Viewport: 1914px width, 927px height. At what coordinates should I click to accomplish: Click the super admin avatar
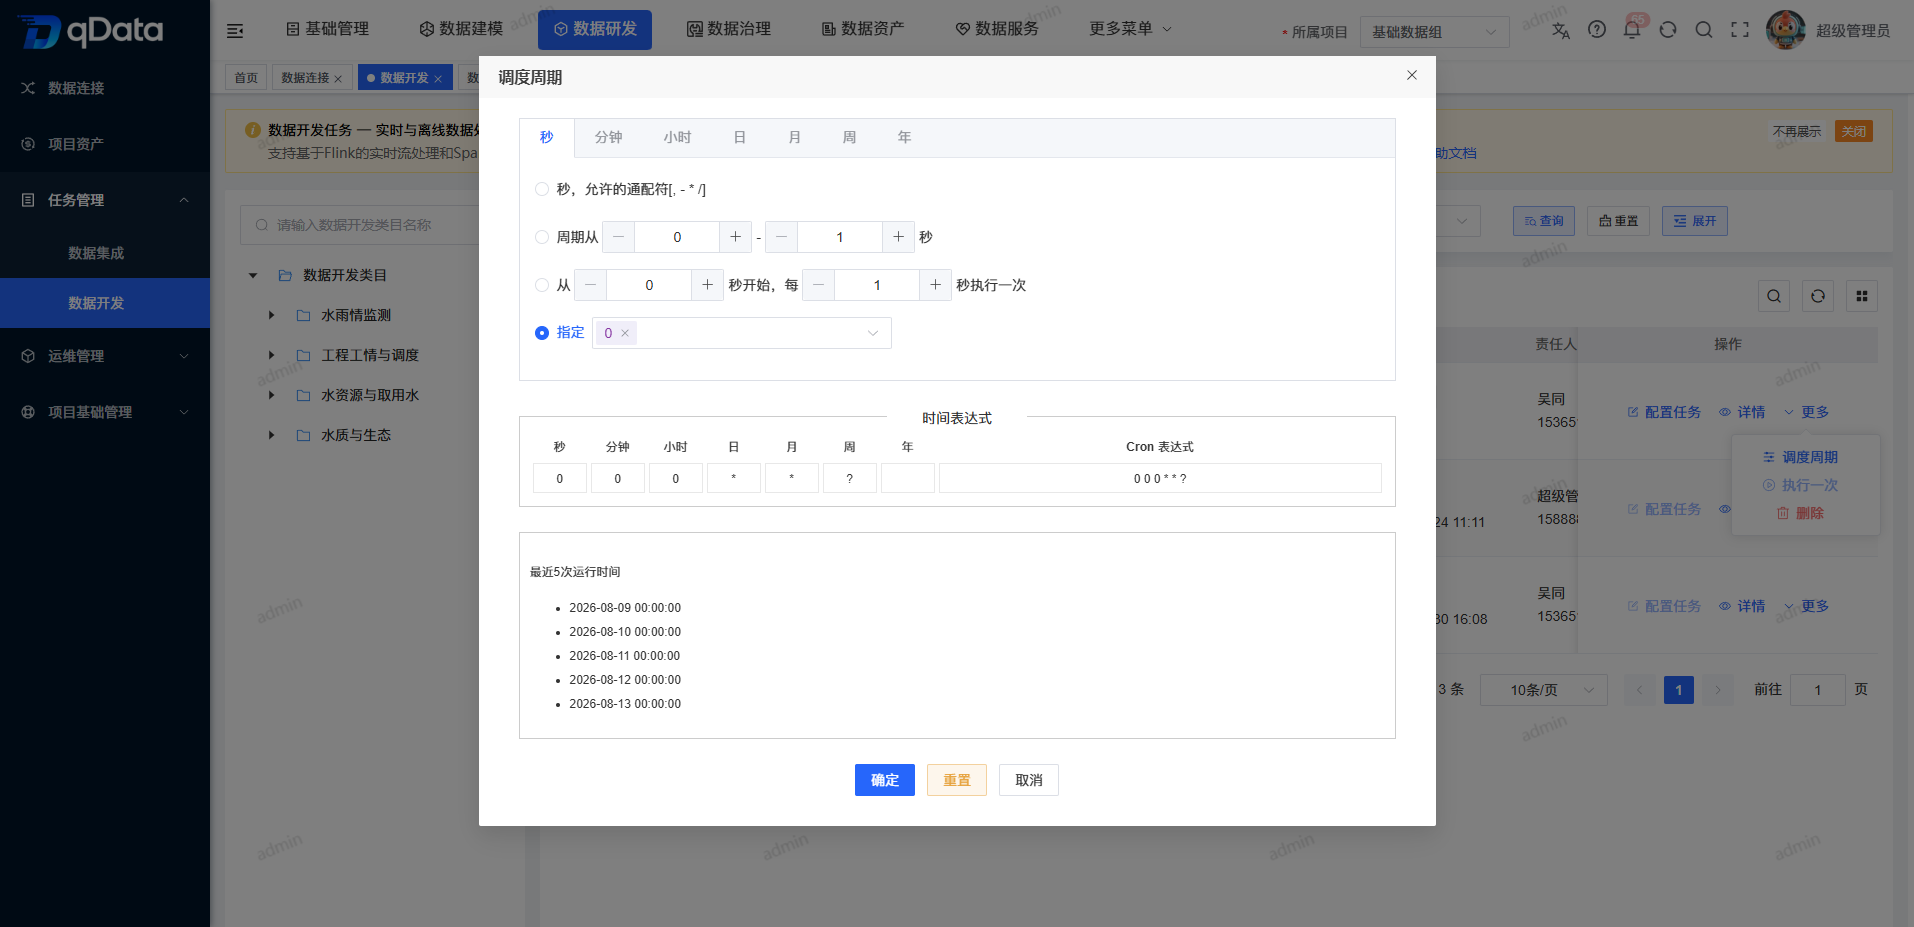click(1786, 30)
